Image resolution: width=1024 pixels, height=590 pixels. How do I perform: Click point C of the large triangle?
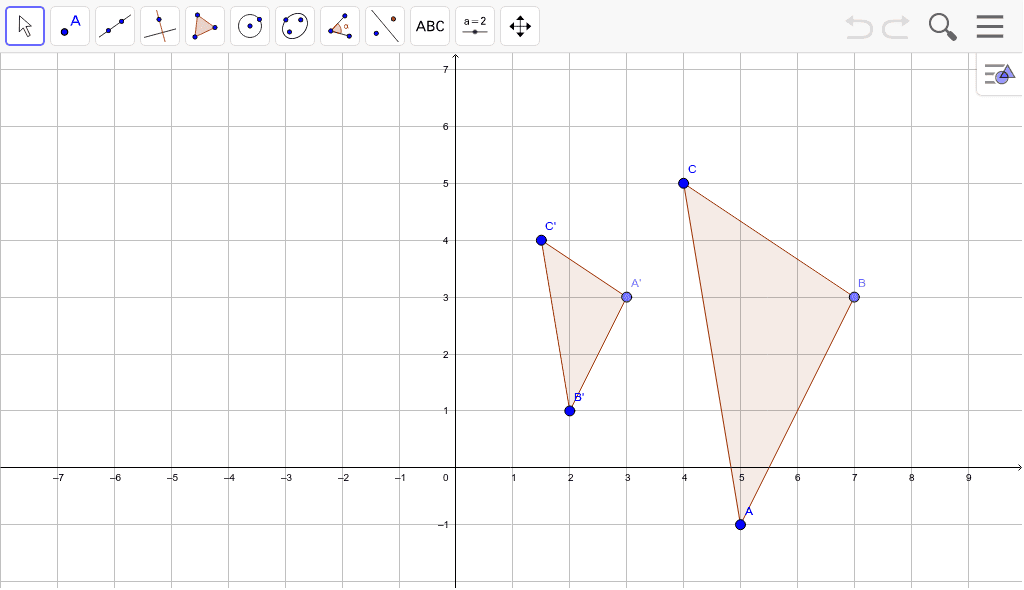[x=684, y=183]
